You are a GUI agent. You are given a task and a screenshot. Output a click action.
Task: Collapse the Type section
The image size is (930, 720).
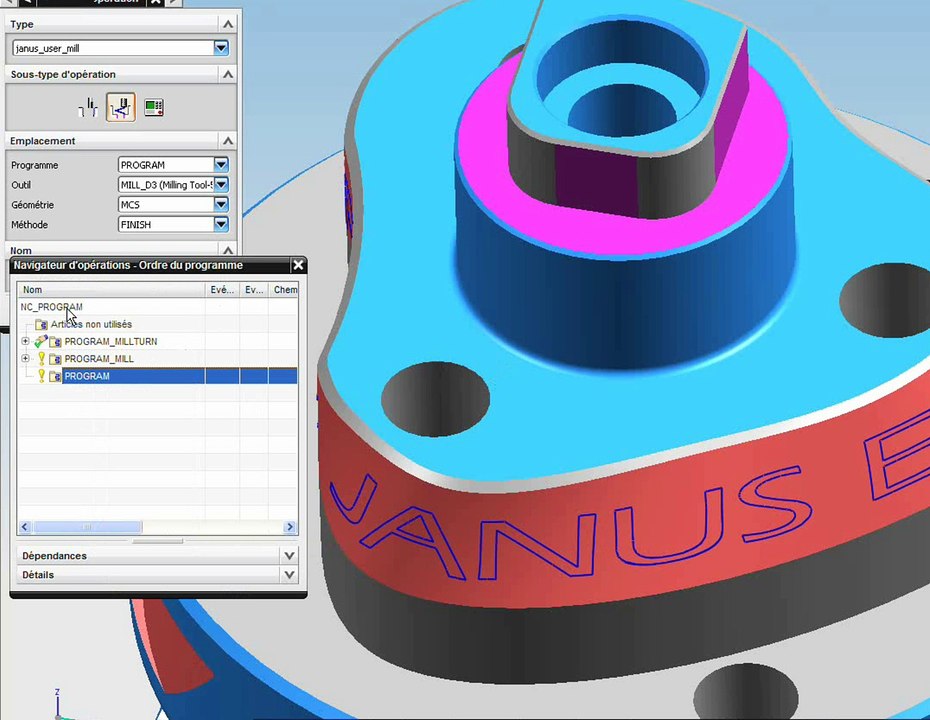[x=228, y=24]
